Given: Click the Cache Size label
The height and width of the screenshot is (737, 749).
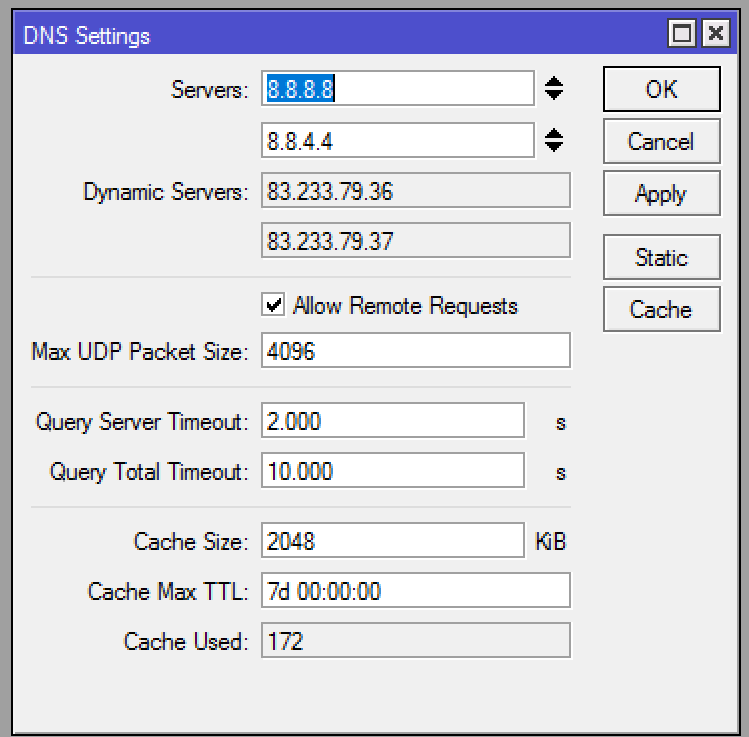Looking at the screenshot, I should pyautogui.click(x=191, y=542).
